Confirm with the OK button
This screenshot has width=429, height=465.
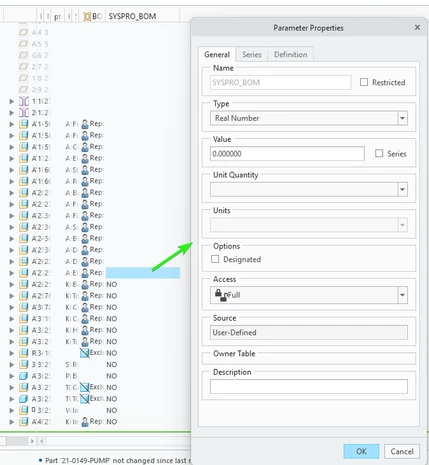pos(361,451)
